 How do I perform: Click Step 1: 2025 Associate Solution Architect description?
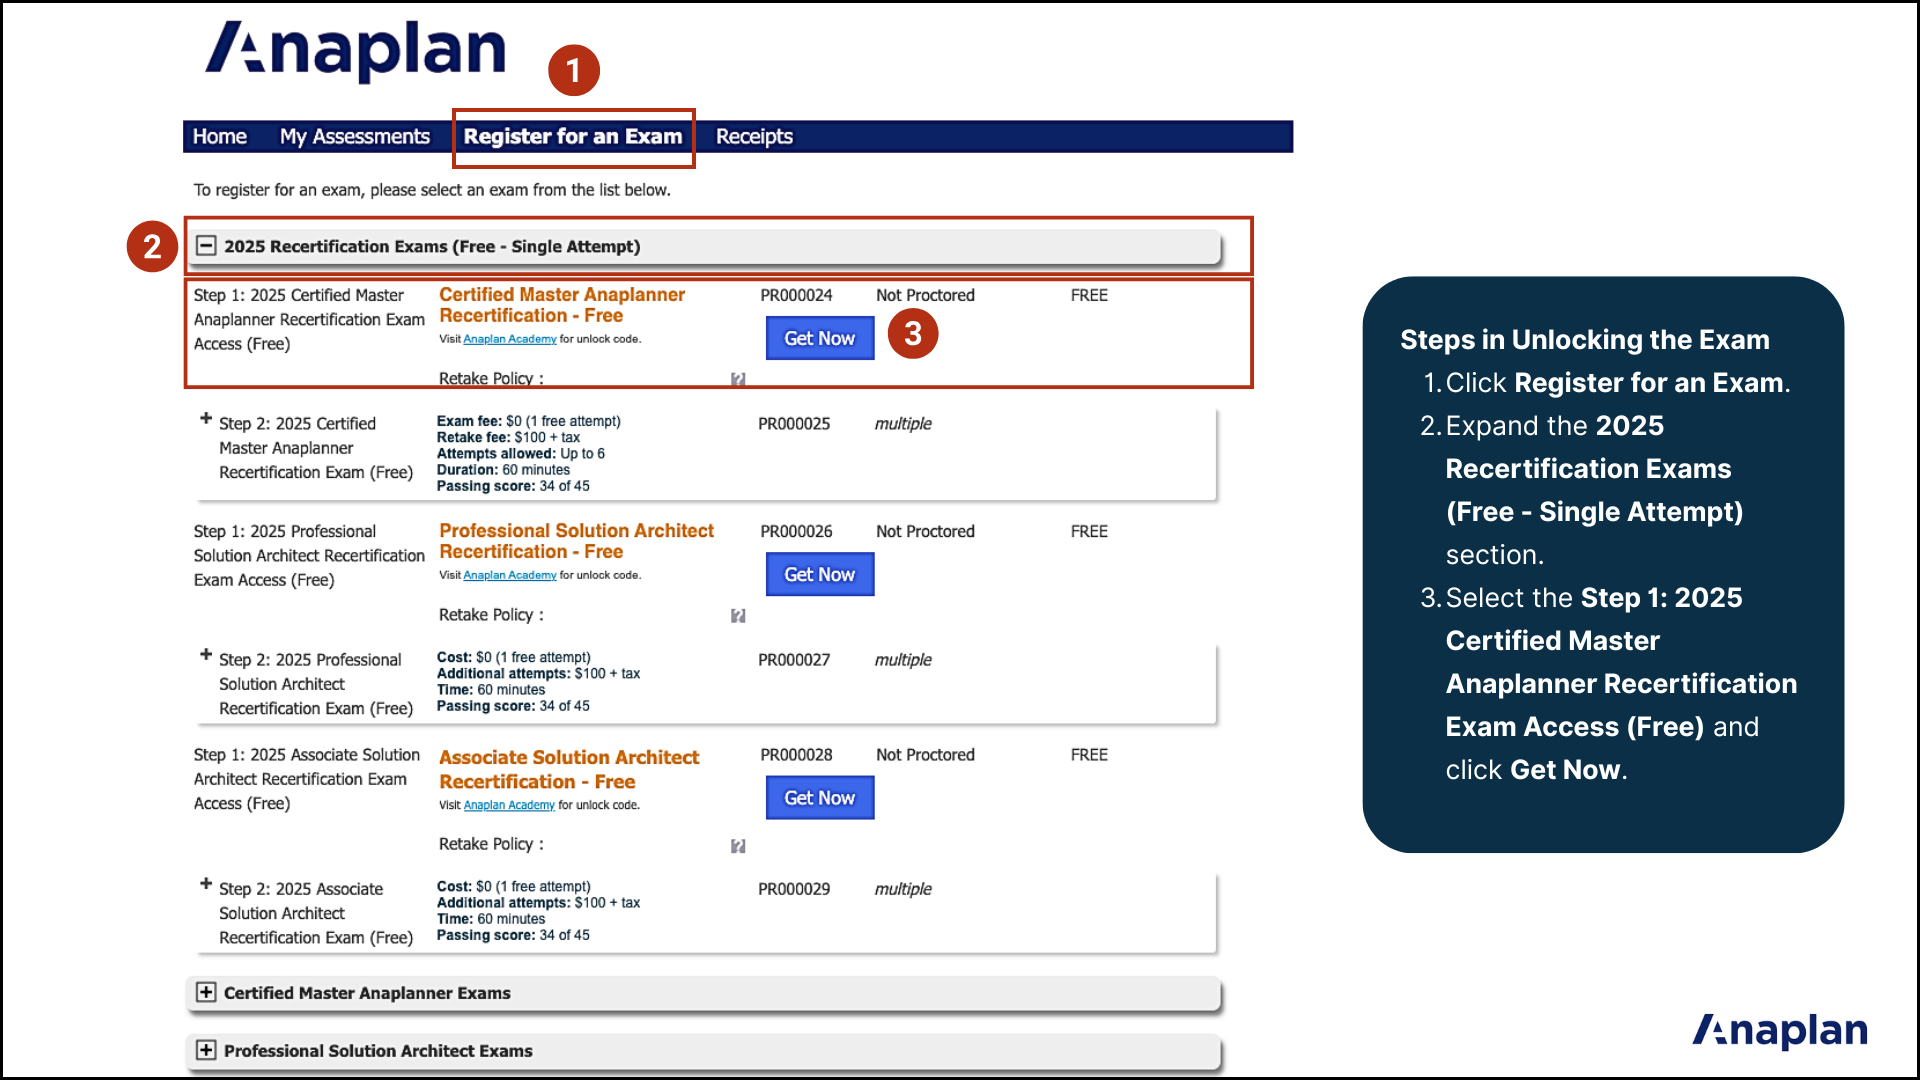pyautogui.click(x=307, y=779)
